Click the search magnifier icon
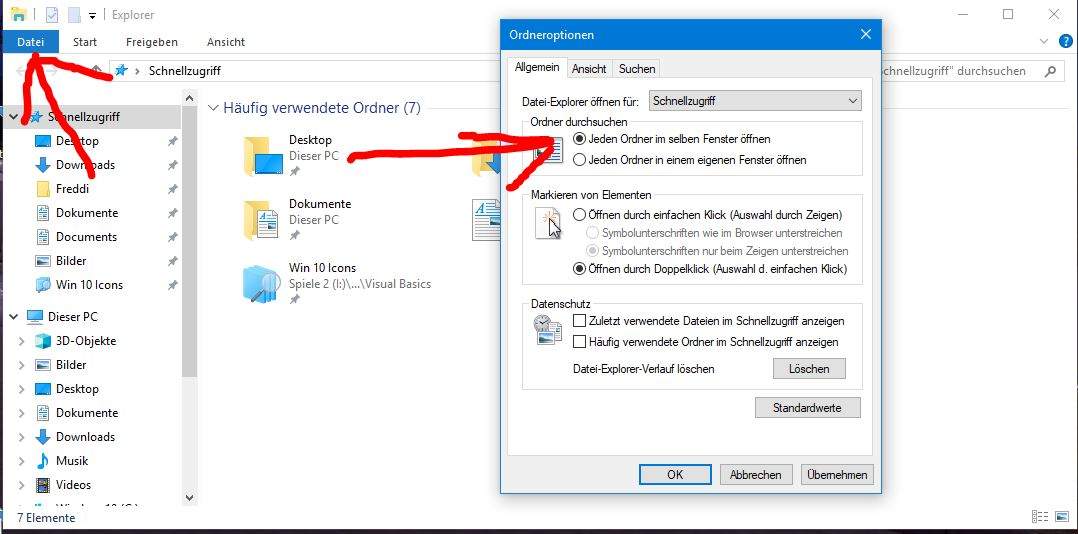This screenshot has width=1078, height=534. [1049, 71]
